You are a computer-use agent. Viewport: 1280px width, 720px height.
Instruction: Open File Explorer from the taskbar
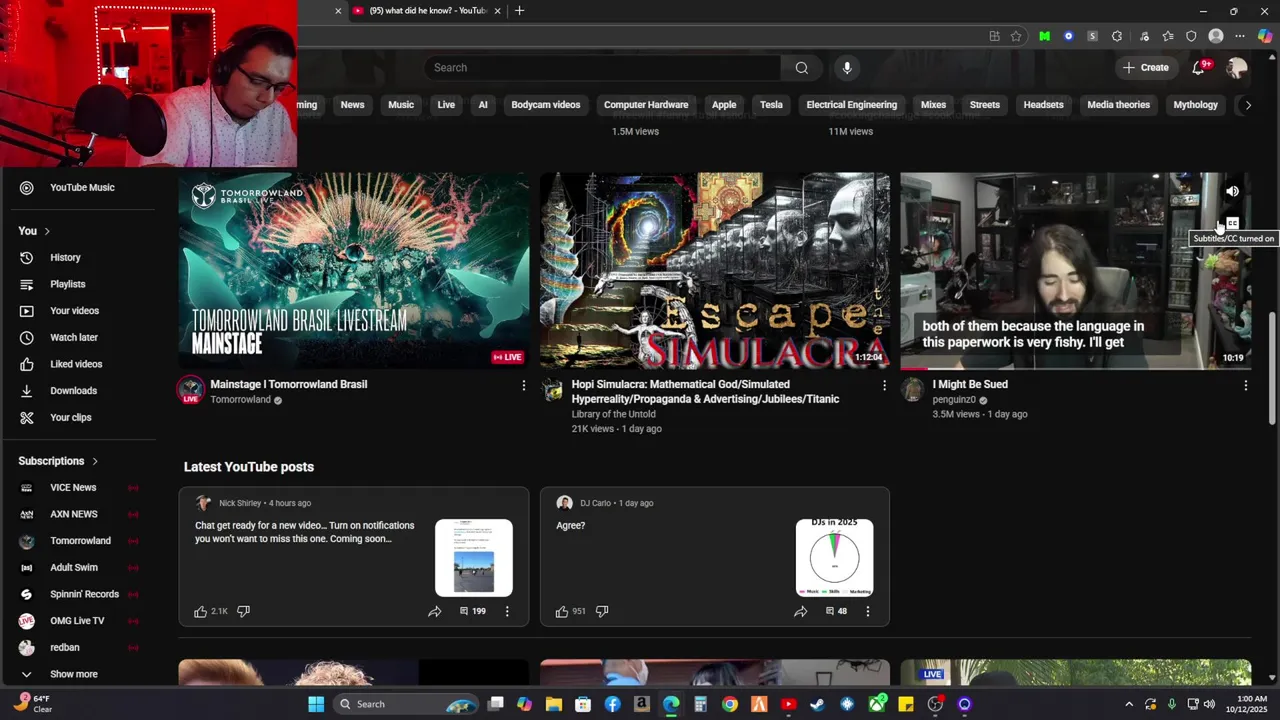pos(554,704)
